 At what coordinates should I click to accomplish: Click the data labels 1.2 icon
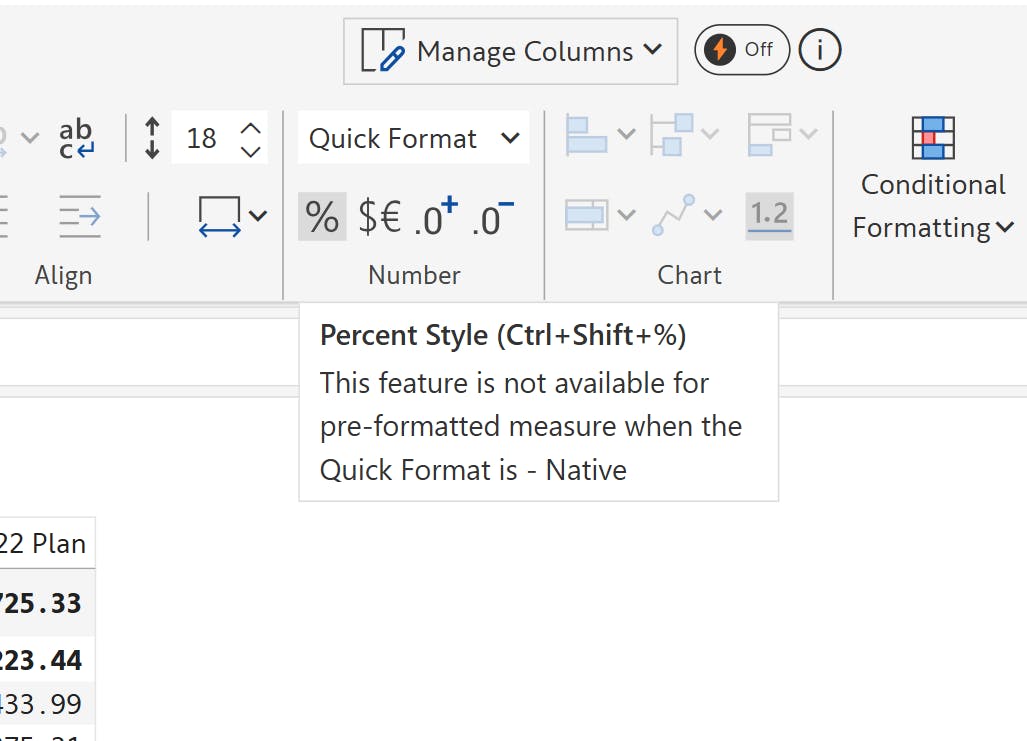tap(769, 216)
